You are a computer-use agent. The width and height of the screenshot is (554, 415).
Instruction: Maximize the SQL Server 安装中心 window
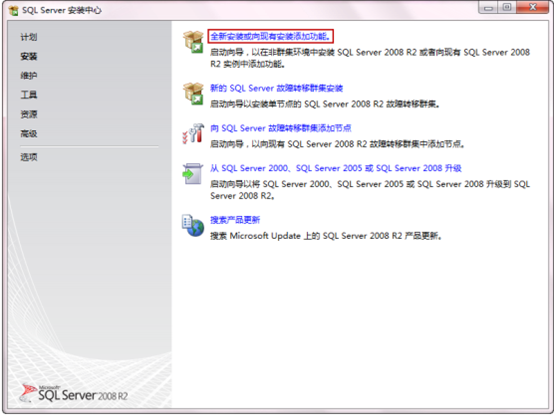[507, 7]
